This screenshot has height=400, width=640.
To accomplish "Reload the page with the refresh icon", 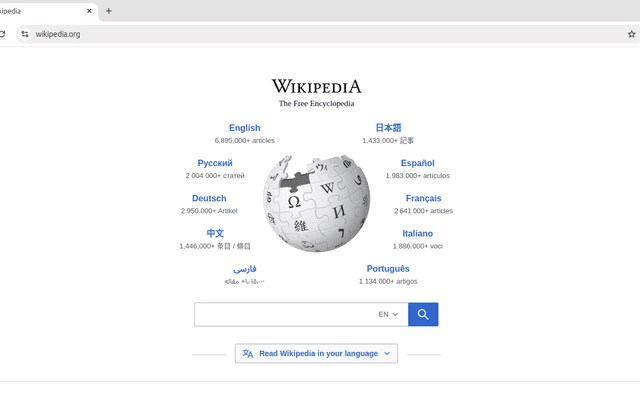I will 2,34.
